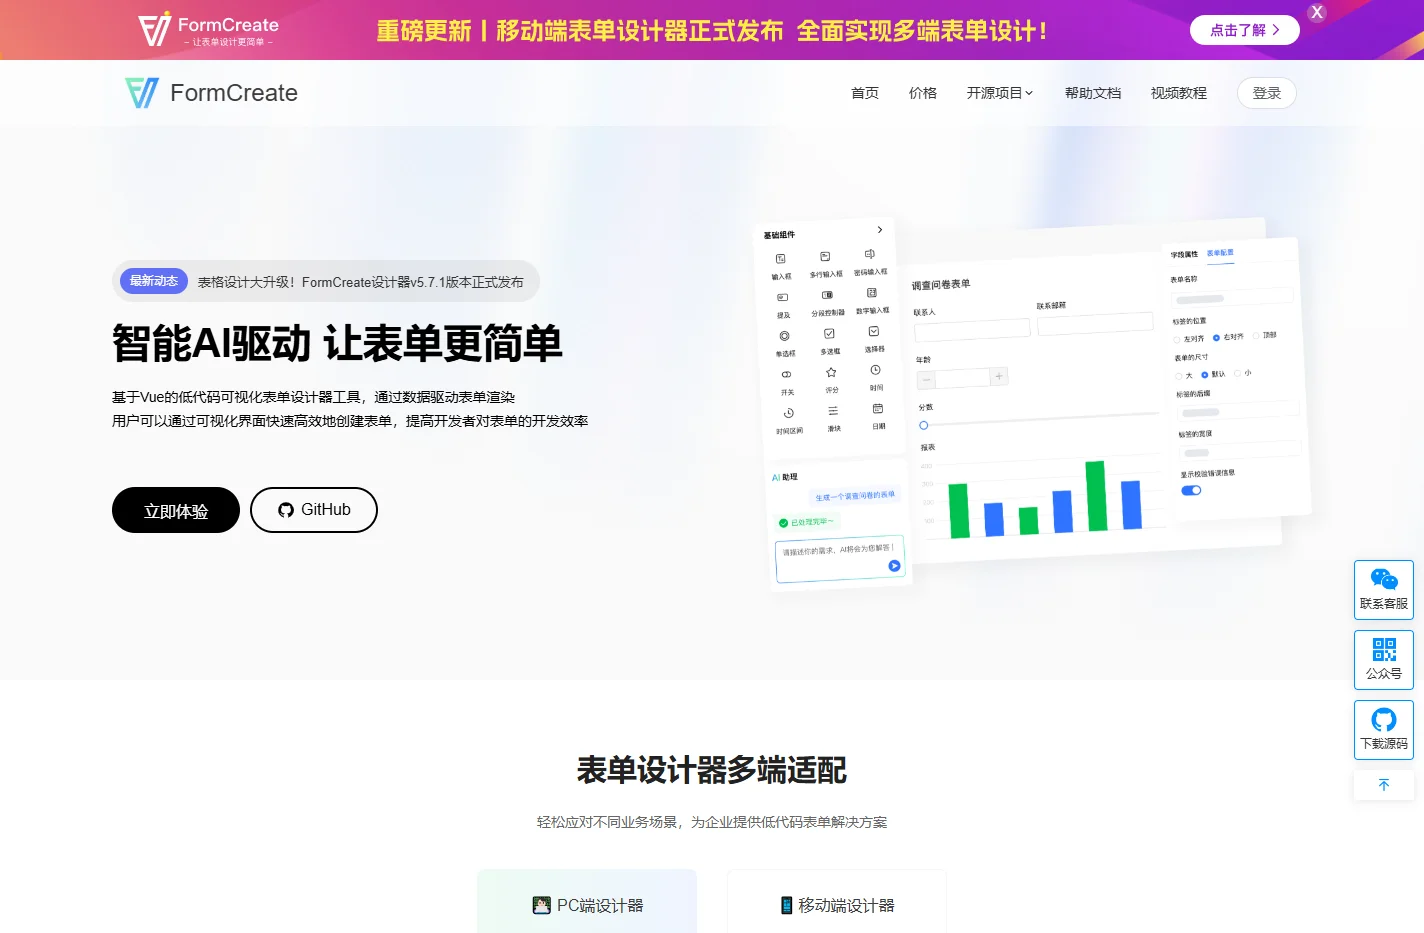Click the FormCreate logo in the navbar
The image size is (1424, 933).
[211, 93]
